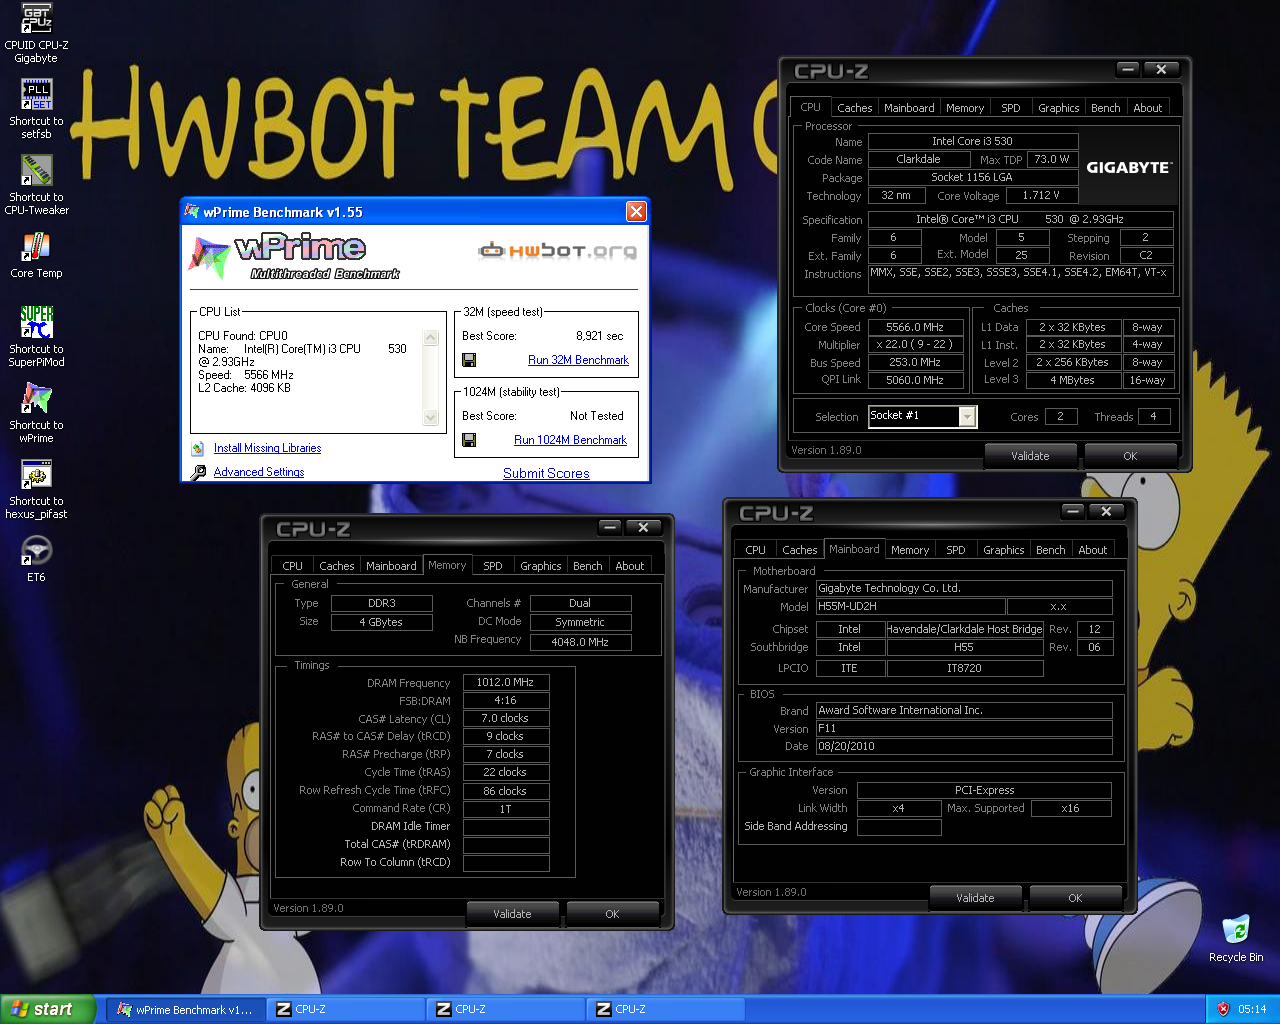Click Run 32M Benchmark link
The image size is (1280, 1024).
pyautogui.click(x=578, y=360)
